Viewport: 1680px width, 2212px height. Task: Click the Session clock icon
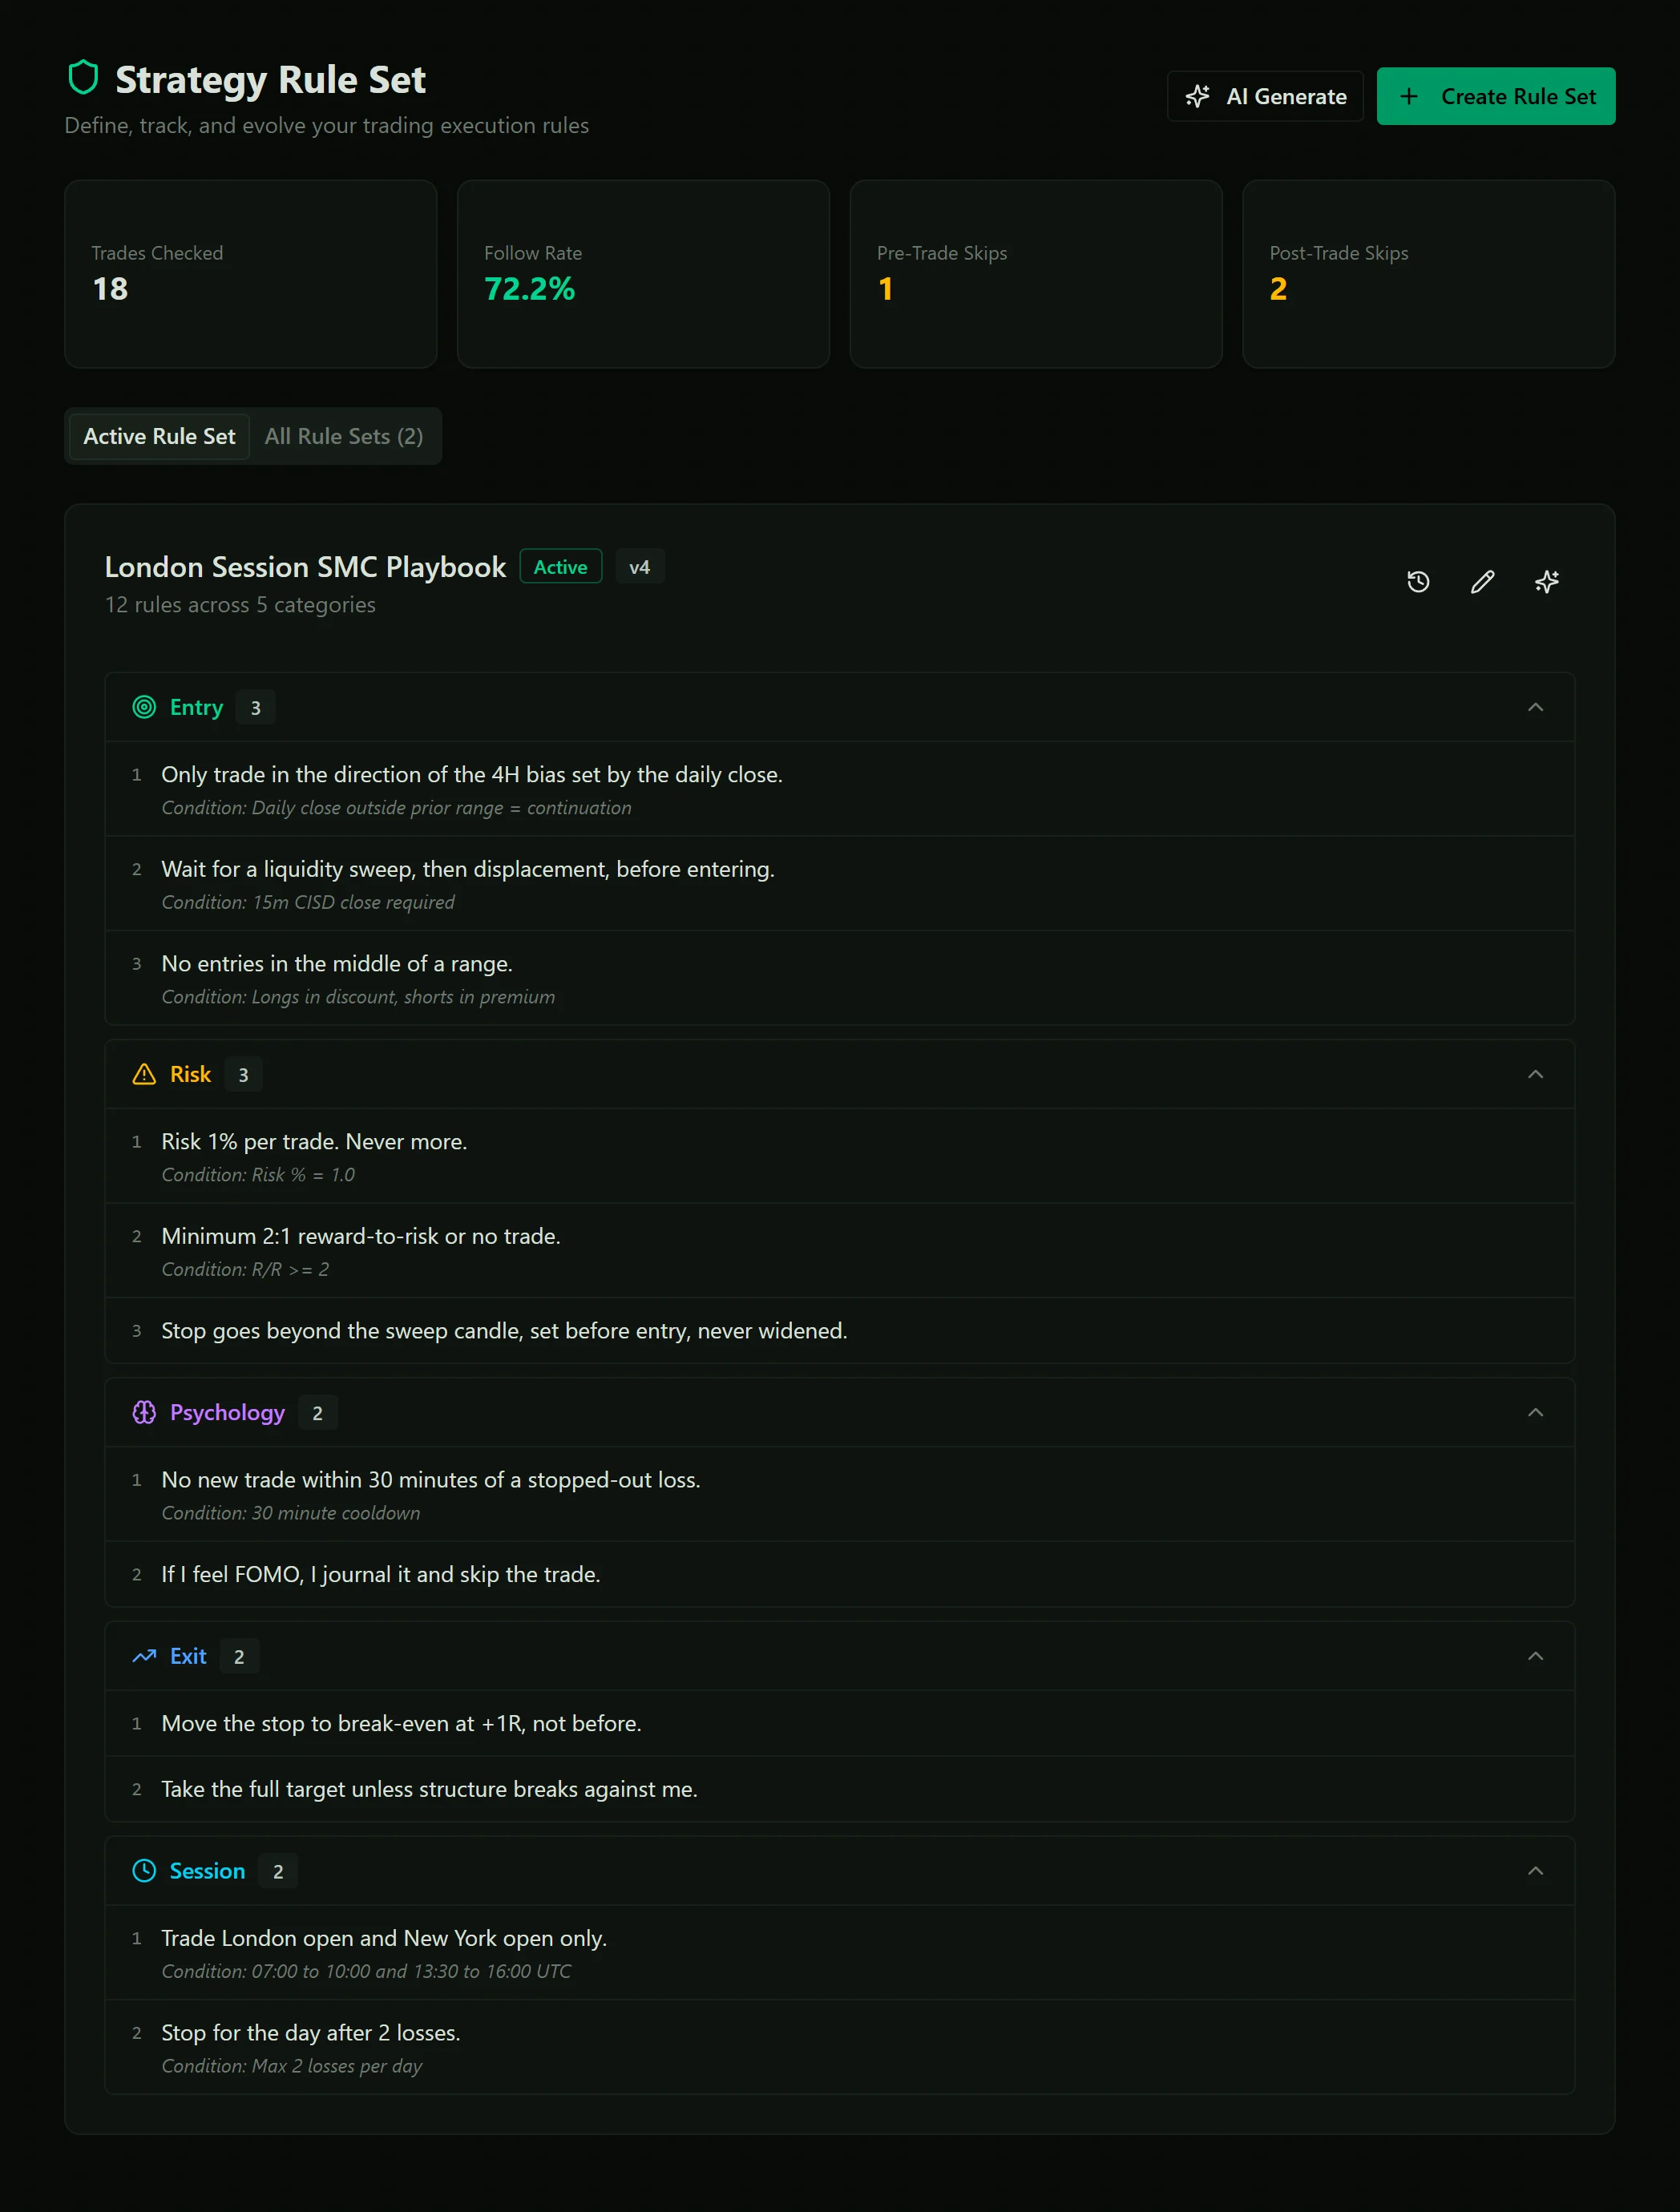(x=144, y=1870)
